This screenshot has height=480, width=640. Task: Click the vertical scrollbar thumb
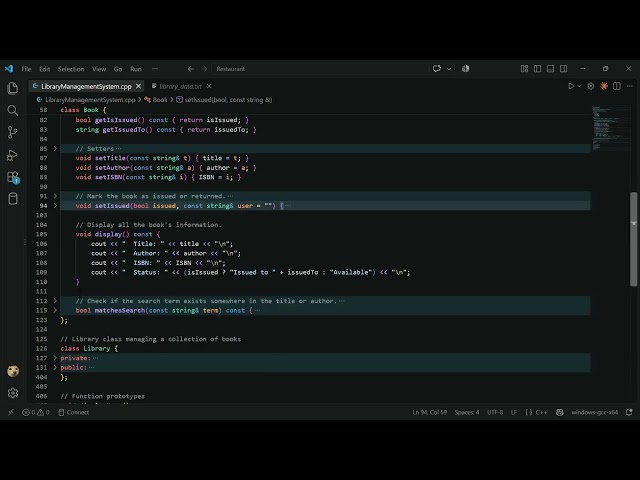633,239
